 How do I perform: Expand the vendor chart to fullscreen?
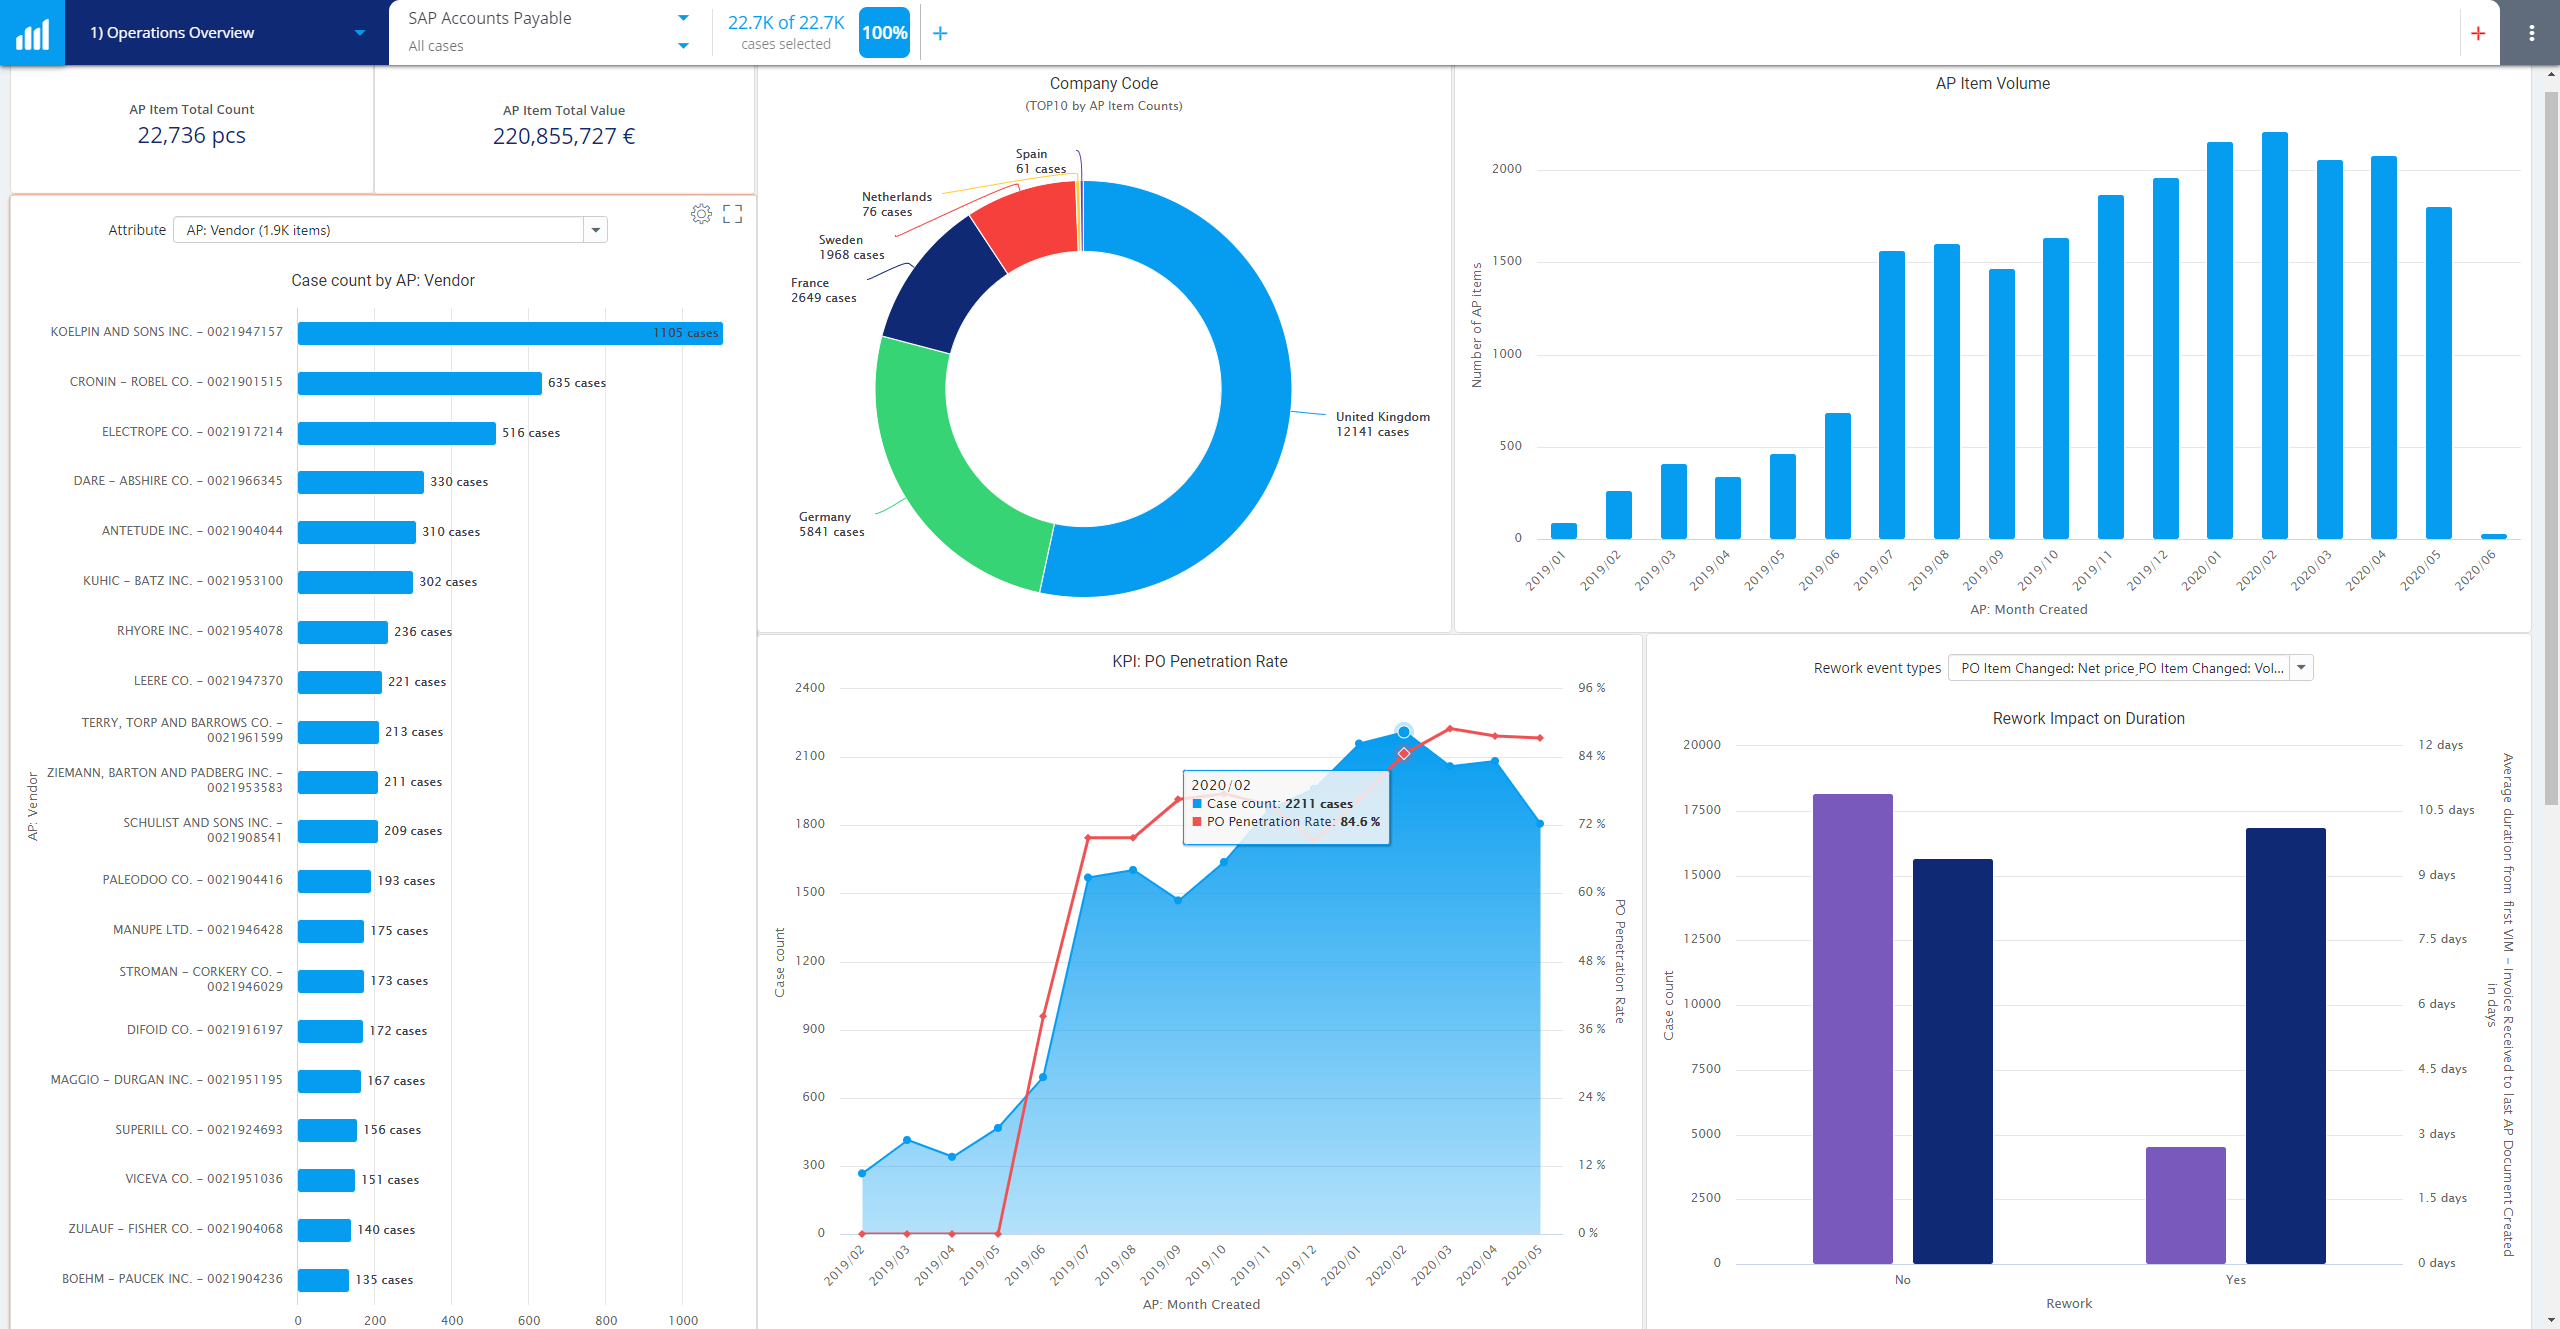[x=733, y=214]
